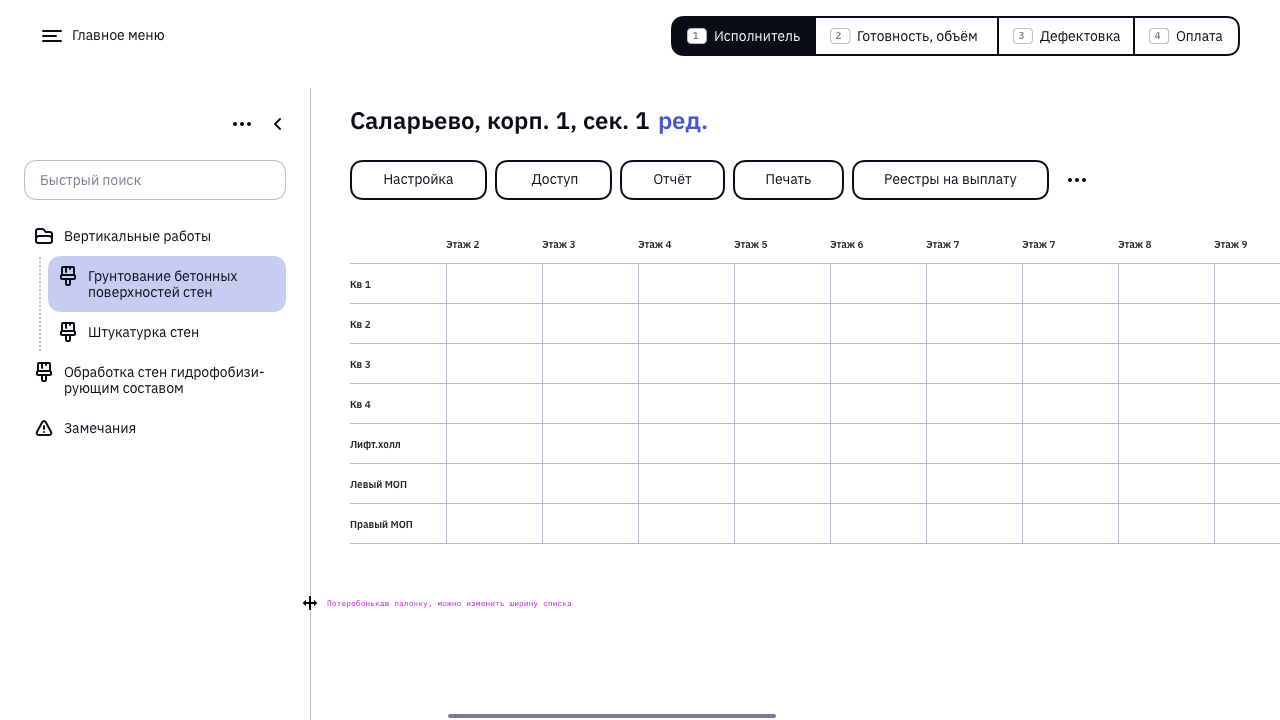The height and width of the screenshot is (720, 1280).
Task: Switch to the Дефектовка tab
Action: (x=1066, y=36)
